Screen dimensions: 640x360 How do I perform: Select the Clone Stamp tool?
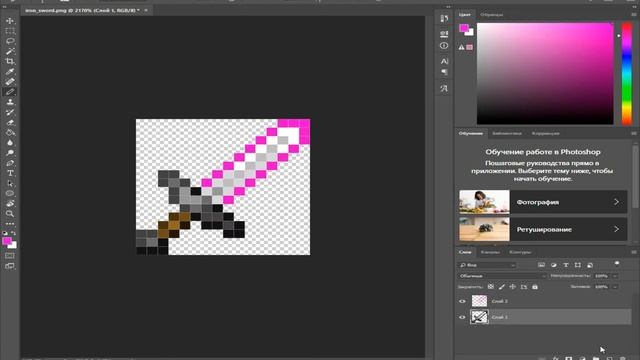[10, 102]
